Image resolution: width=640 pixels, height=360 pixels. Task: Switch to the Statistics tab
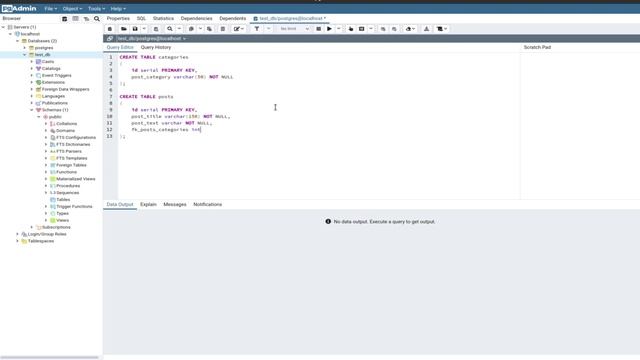[x=163, y=18]
